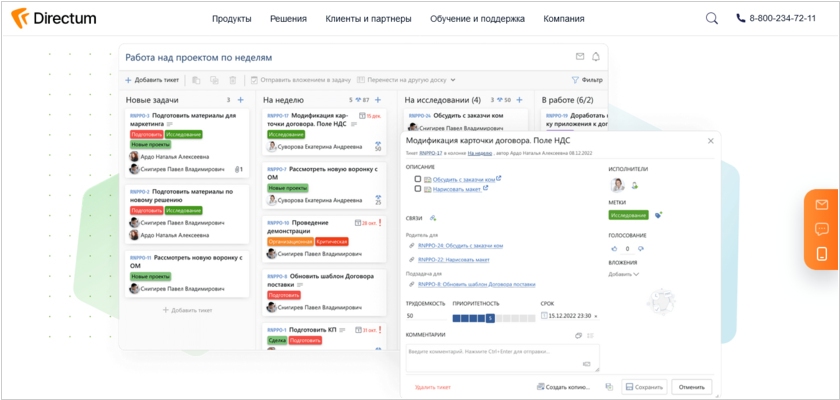Check the 'Обсудить с заказчиком' checkbox
Viewport: 840px width, 400px height.
pyautogui.click(x=418, y=179)
